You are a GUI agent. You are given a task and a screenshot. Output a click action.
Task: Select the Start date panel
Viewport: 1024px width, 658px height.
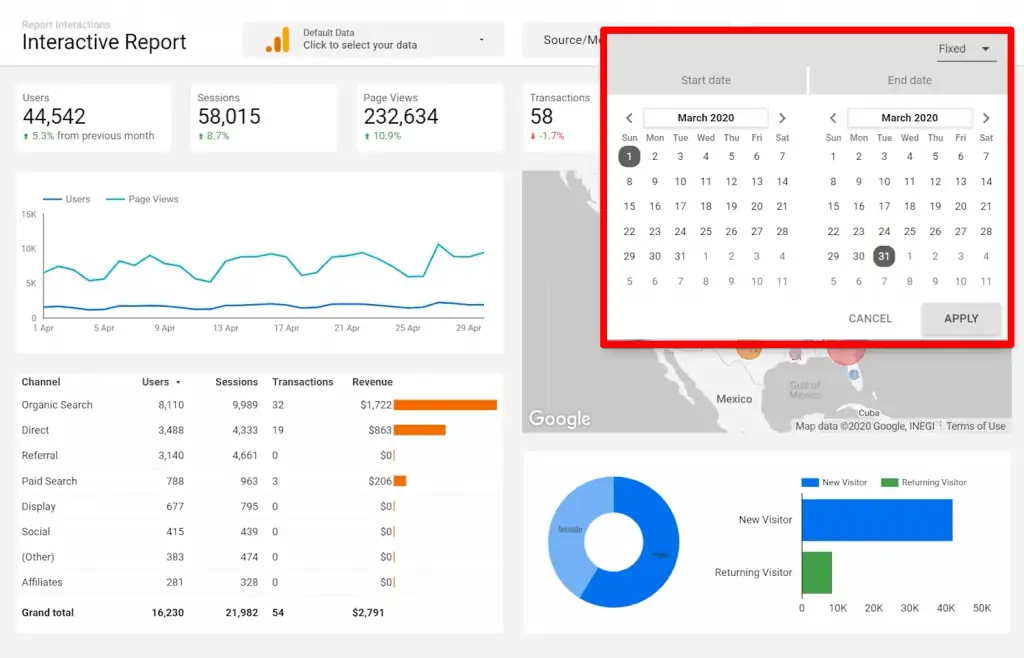tap(705, 80)
